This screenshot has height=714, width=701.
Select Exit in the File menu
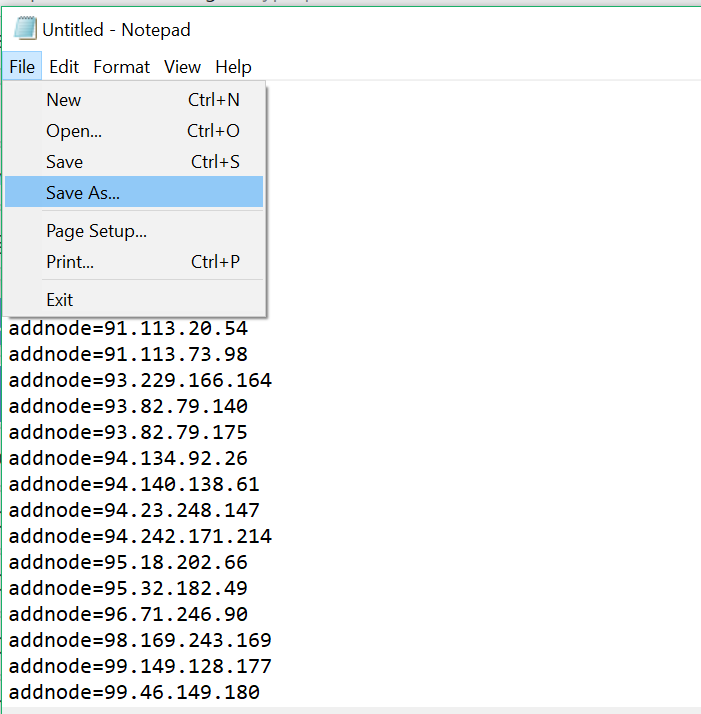click(x=134, y=300)
